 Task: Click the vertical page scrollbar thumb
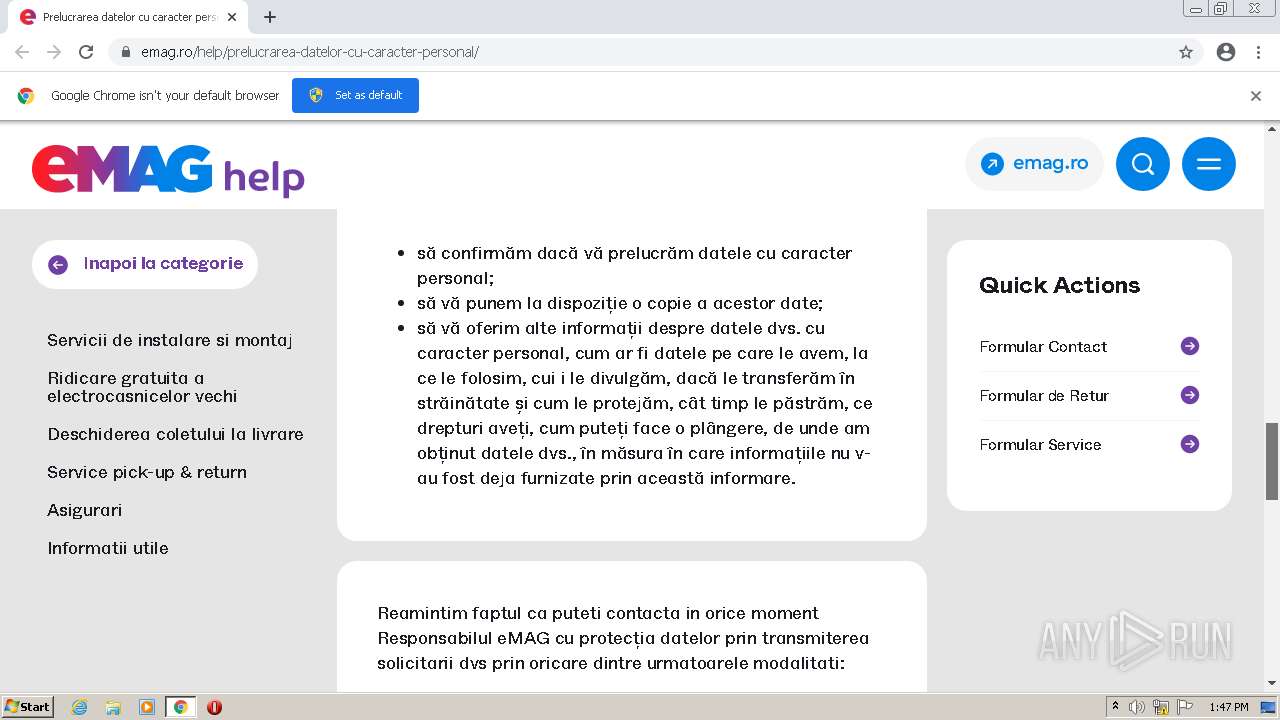pyautogui.click(x=1272, y=461)
